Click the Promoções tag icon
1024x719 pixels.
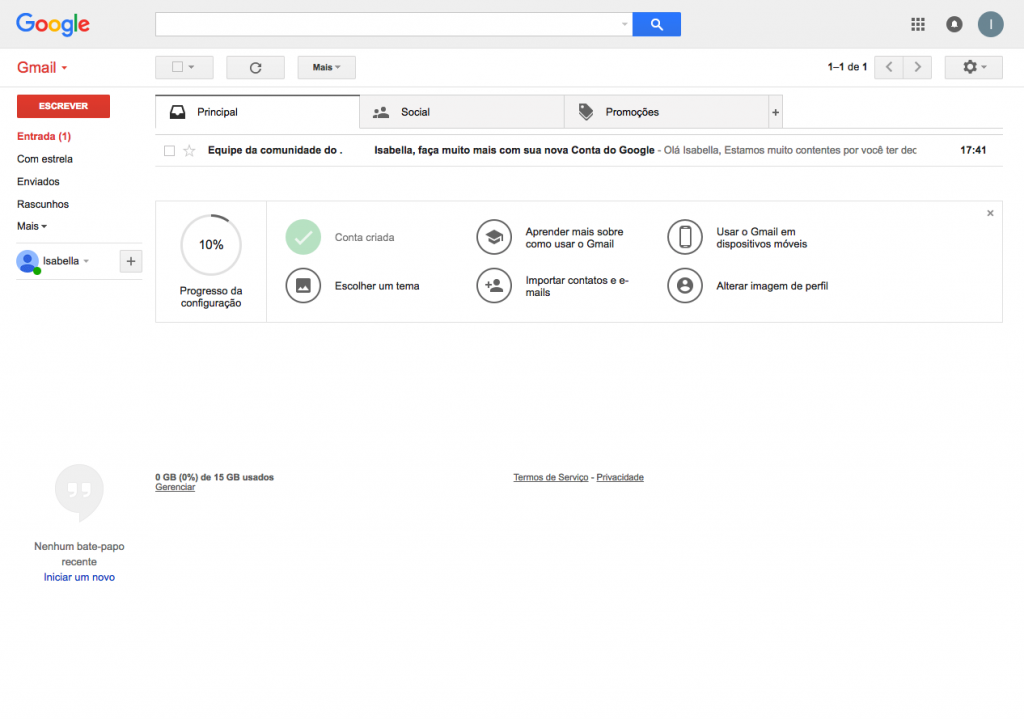tap(586, 112)
